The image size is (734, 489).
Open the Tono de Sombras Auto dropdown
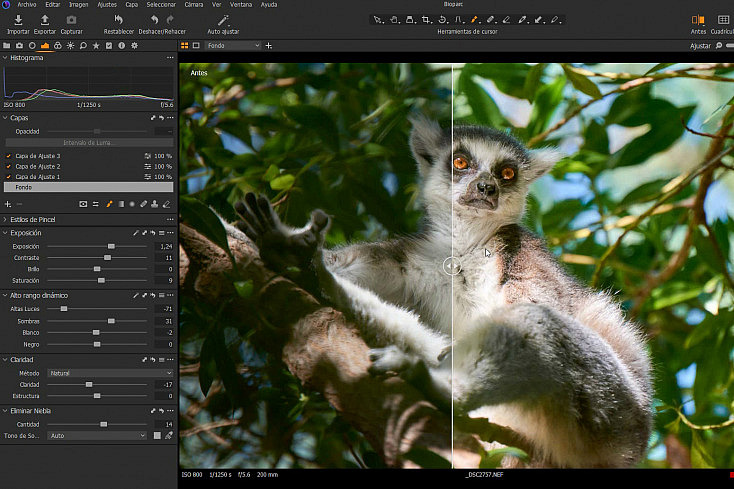pos(97,435)
